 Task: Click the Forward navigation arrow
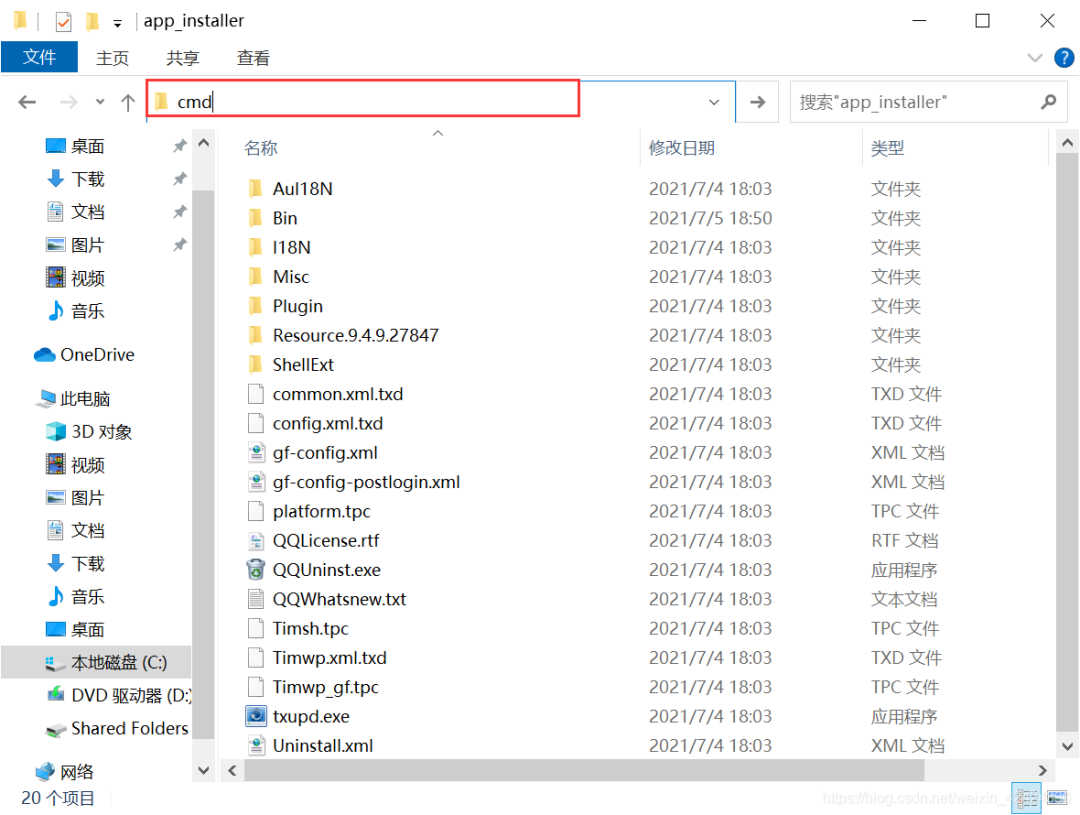pyautogui.click(x=68, y=103)
